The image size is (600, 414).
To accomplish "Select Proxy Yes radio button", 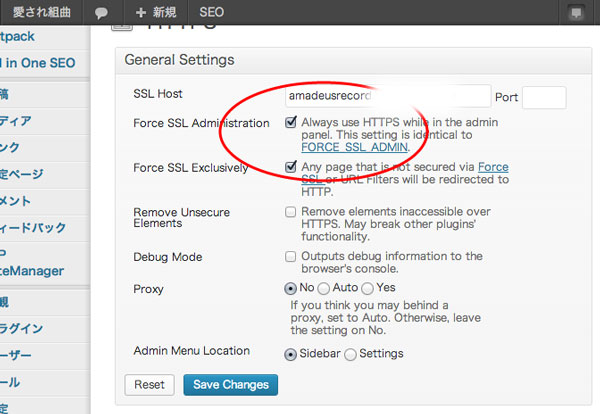I will pyautogui.click(x=367, y=288).
